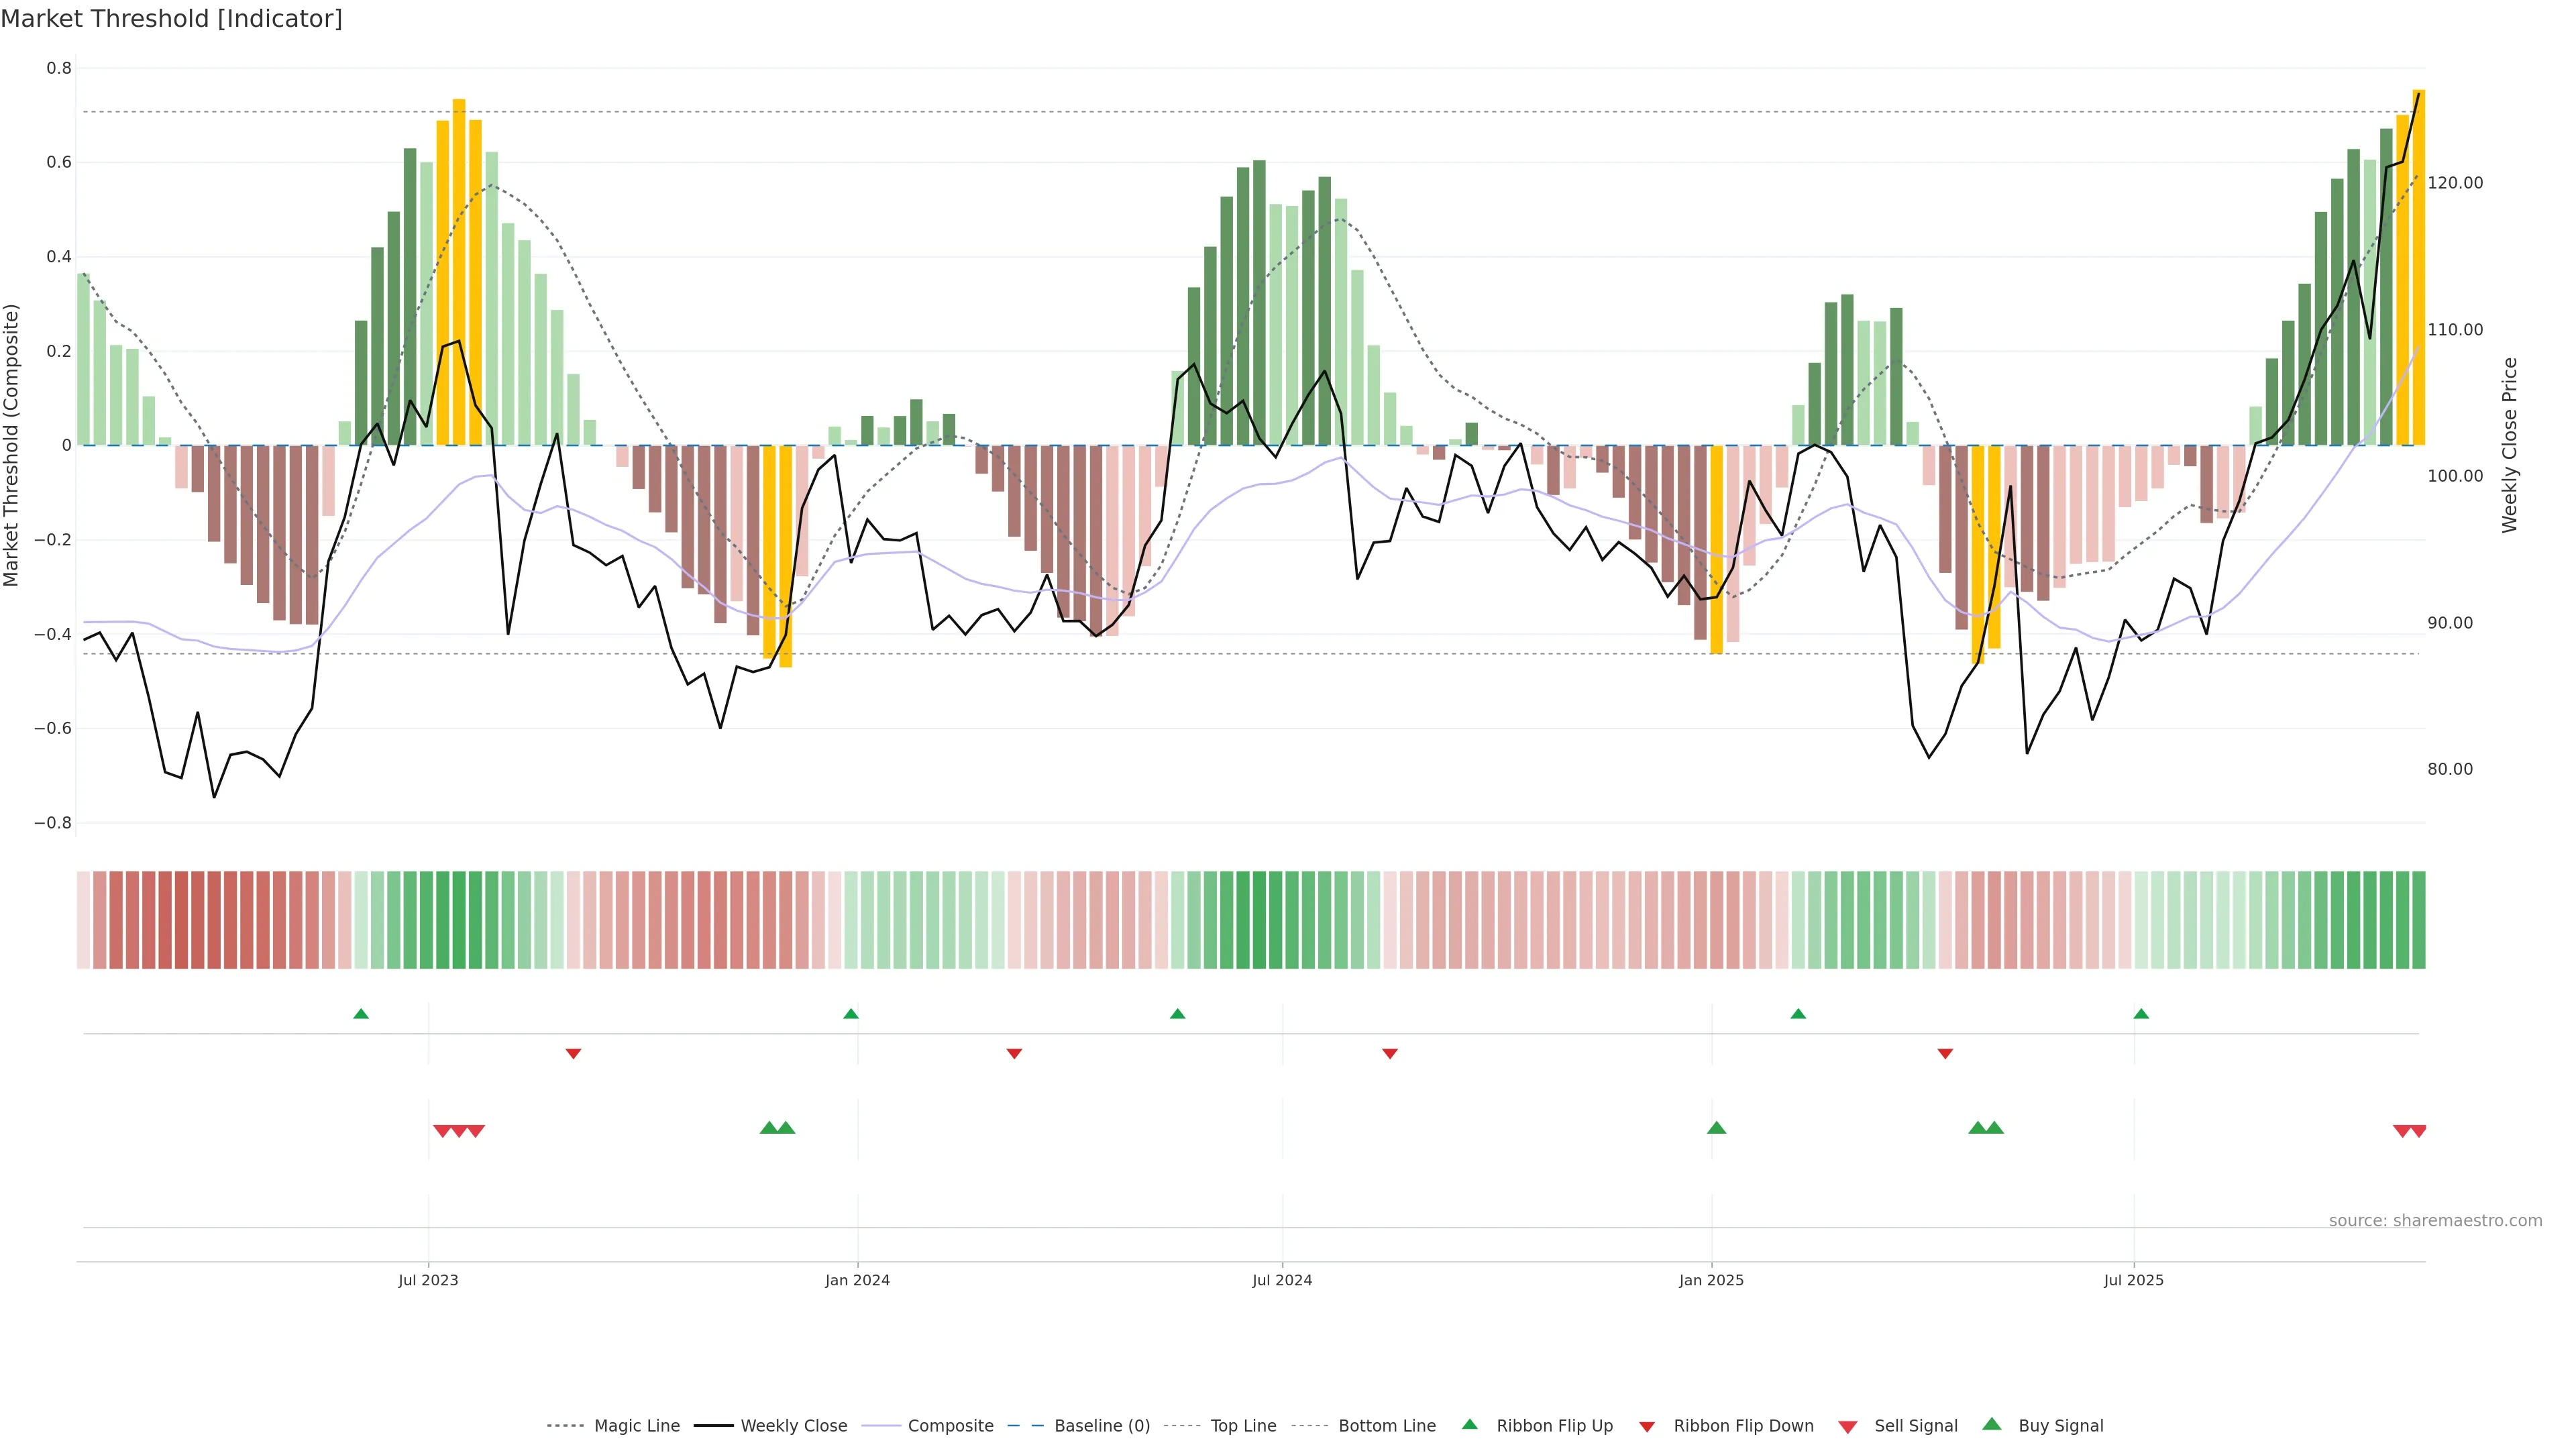The height and width of the screenshot is (1449, 2576).
Task: Click the Ribbon Flip Up legend triangle icon
Action: click(x=1469, y=1424)
